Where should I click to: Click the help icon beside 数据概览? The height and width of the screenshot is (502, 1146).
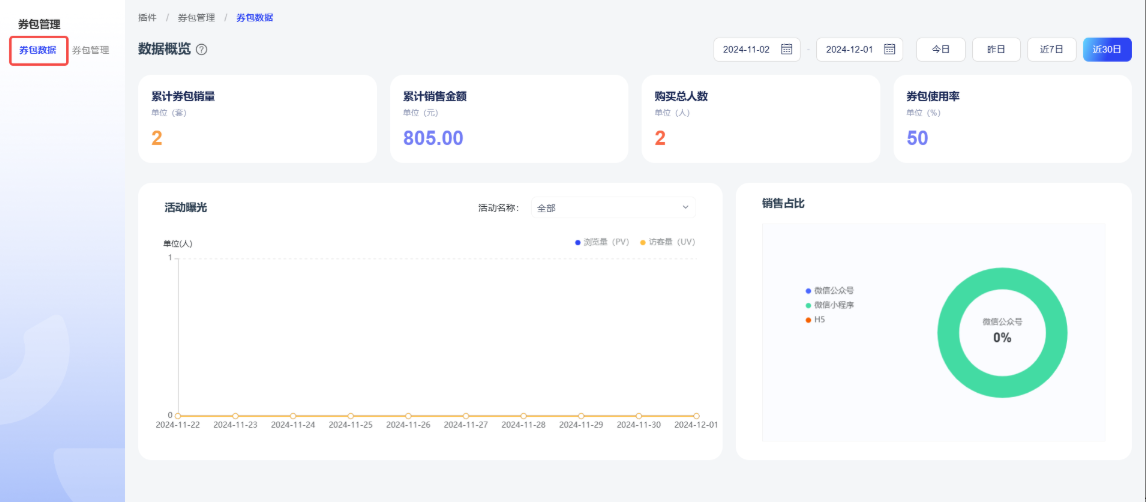(x=202, y=49)
